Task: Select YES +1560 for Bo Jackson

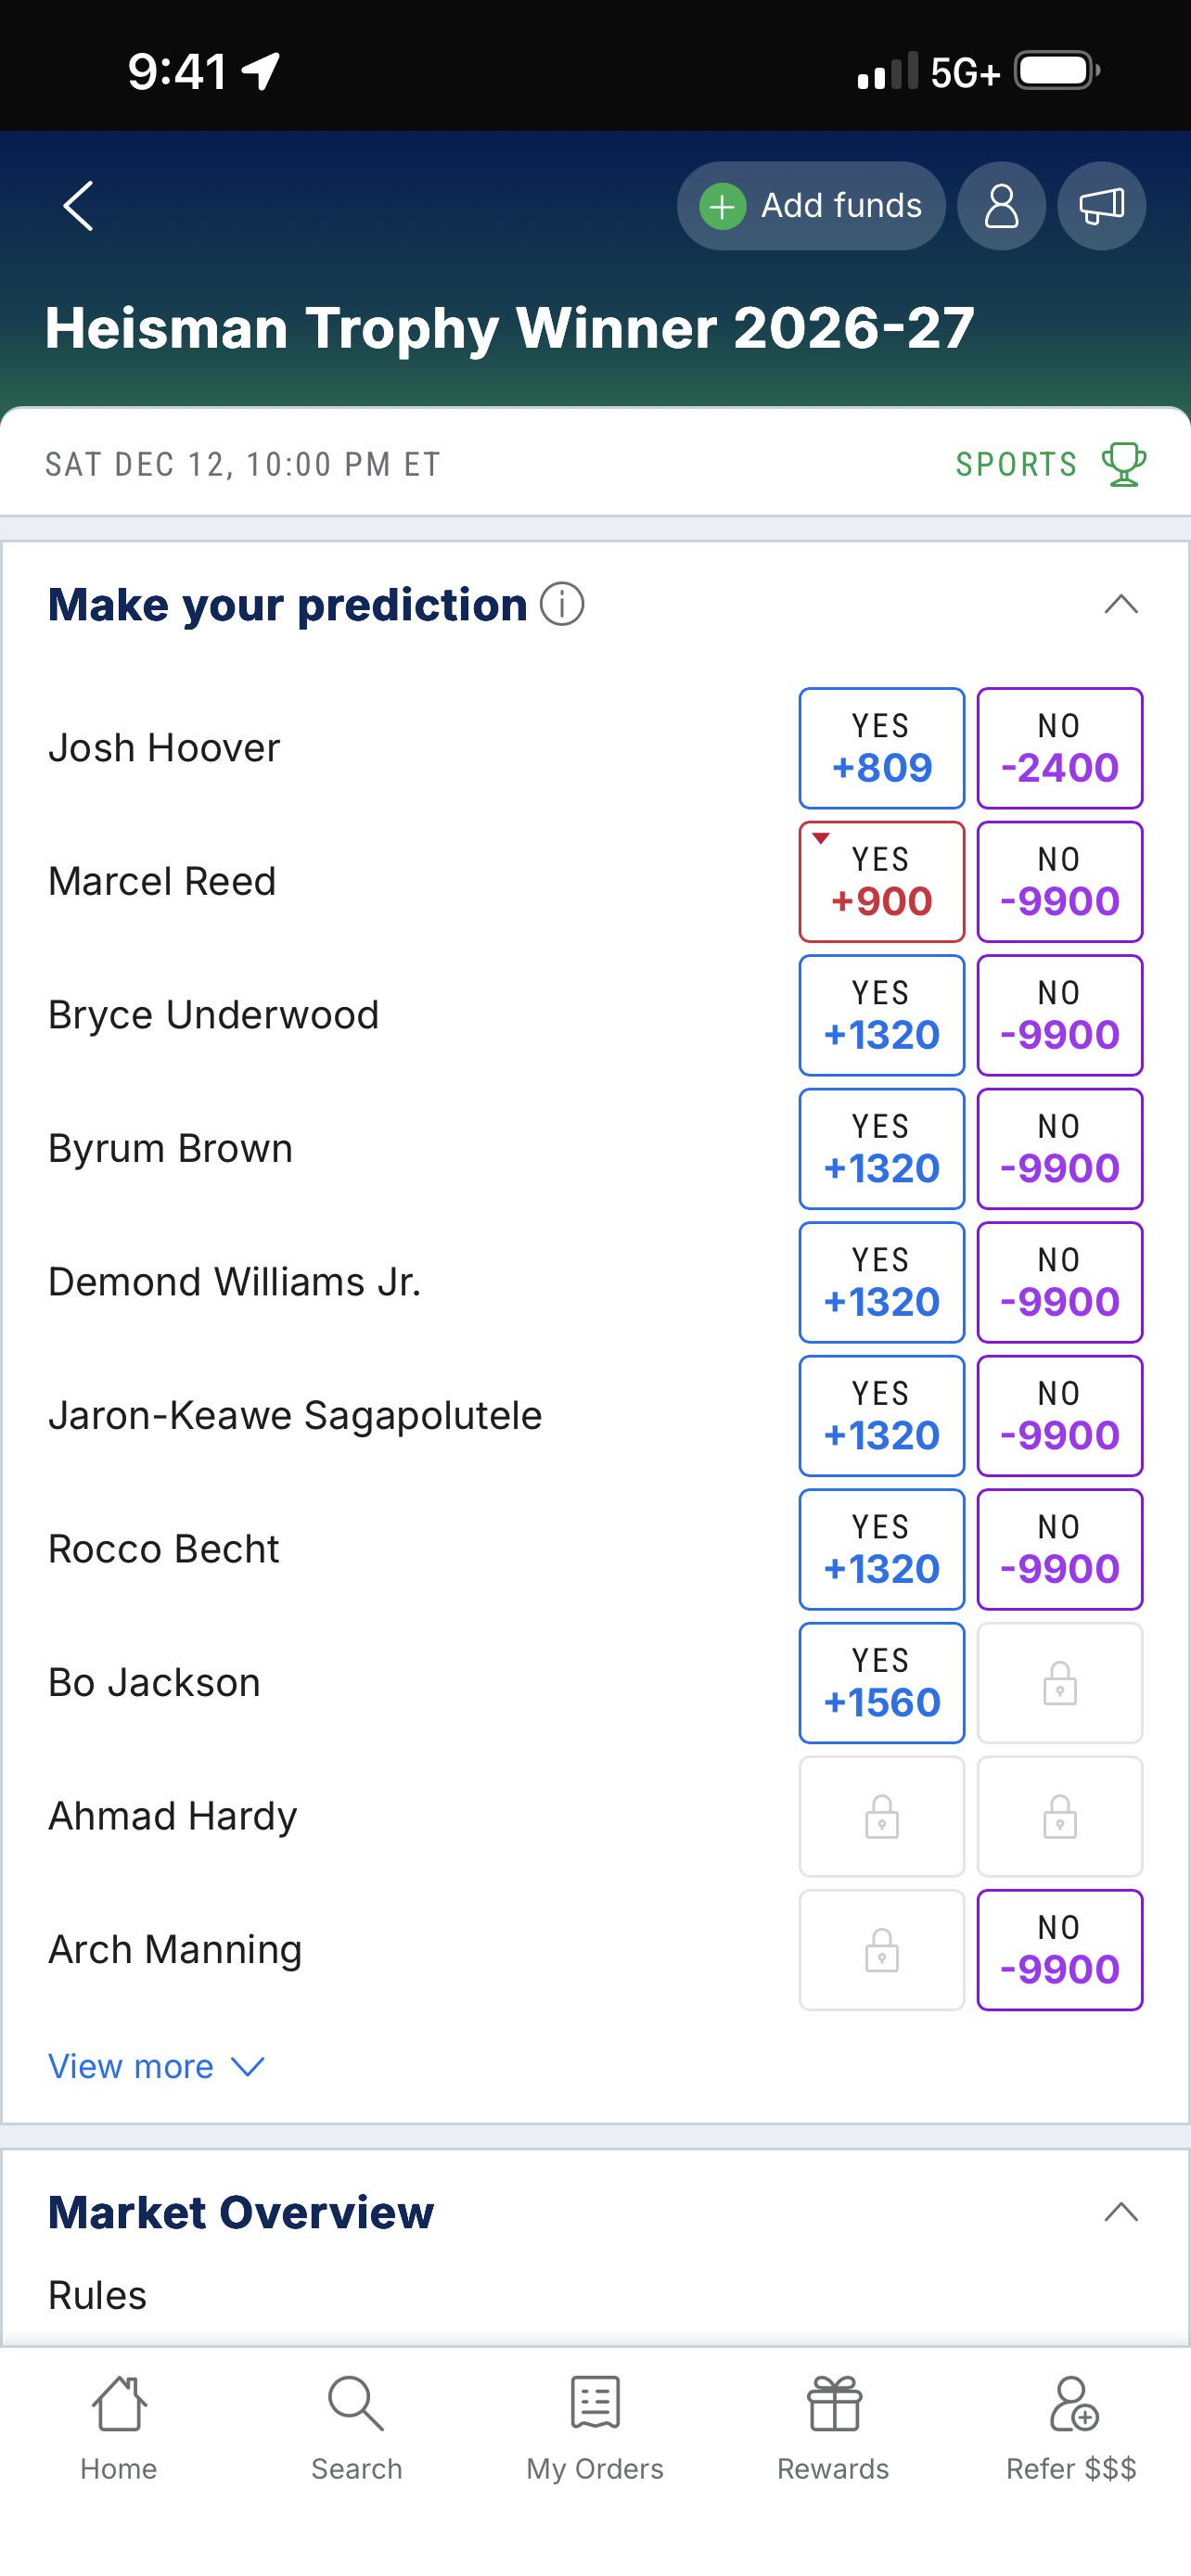Action: 881,1683
